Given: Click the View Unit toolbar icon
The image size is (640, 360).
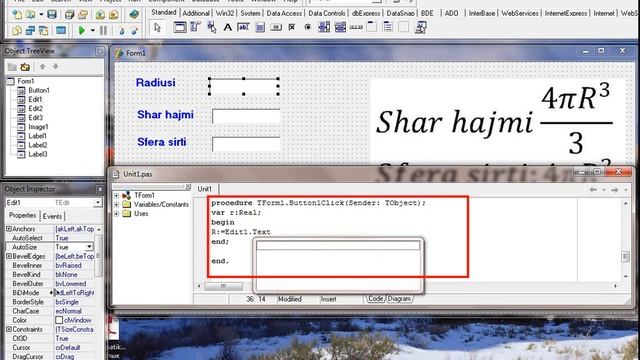Looking at the screenshot, I should click(x=17, y=31).
